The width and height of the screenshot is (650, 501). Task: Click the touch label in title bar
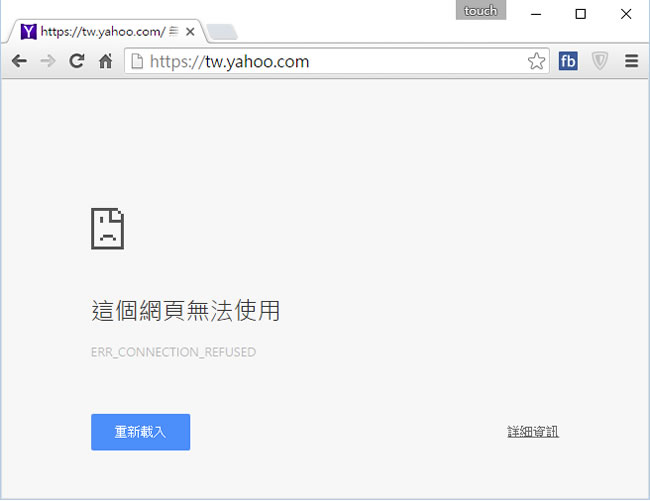(x=481, y=10)
